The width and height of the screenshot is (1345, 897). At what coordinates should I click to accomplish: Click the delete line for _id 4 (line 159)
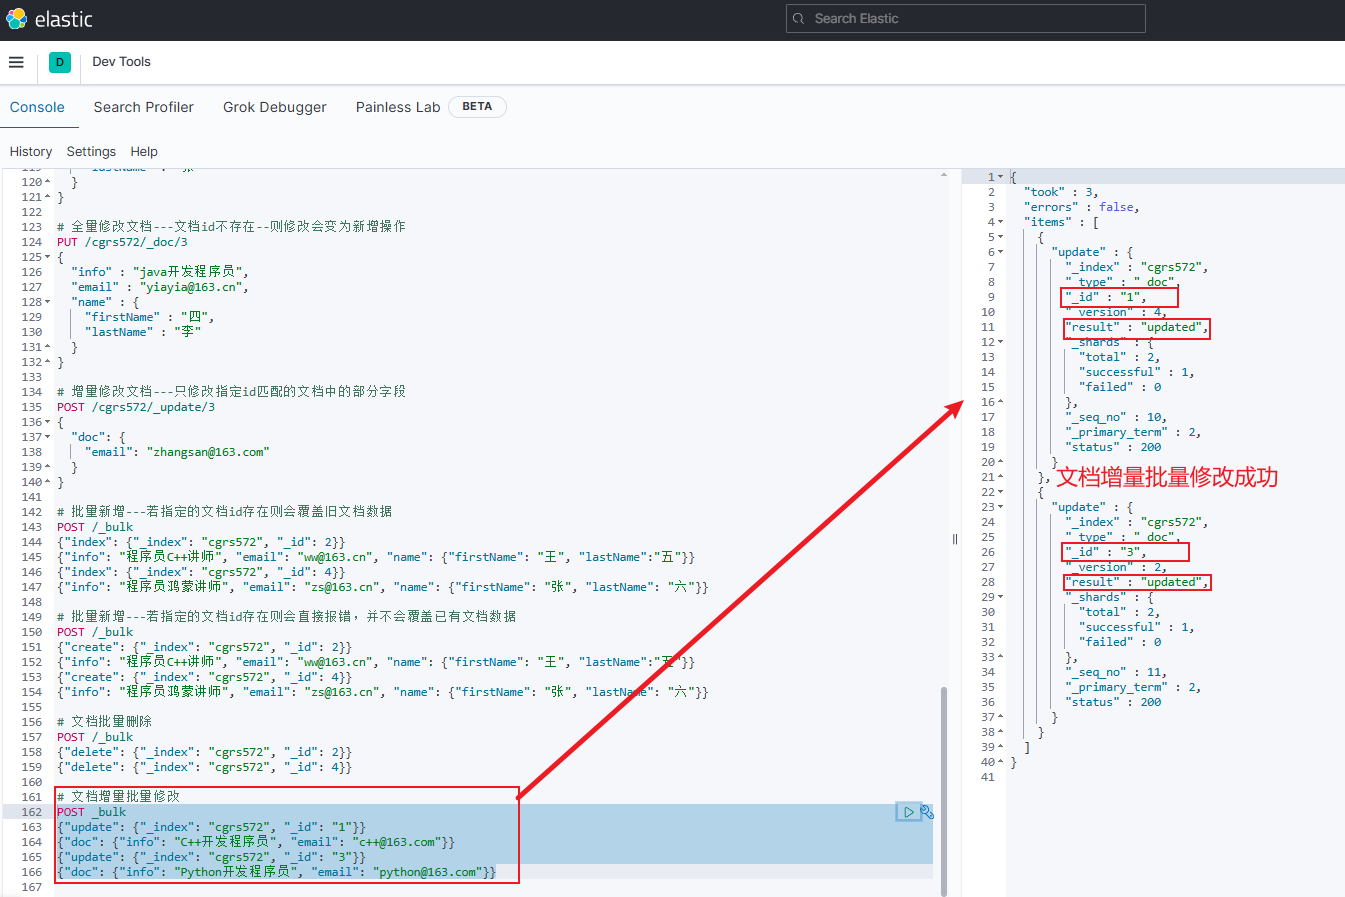(x=204, y=767)
